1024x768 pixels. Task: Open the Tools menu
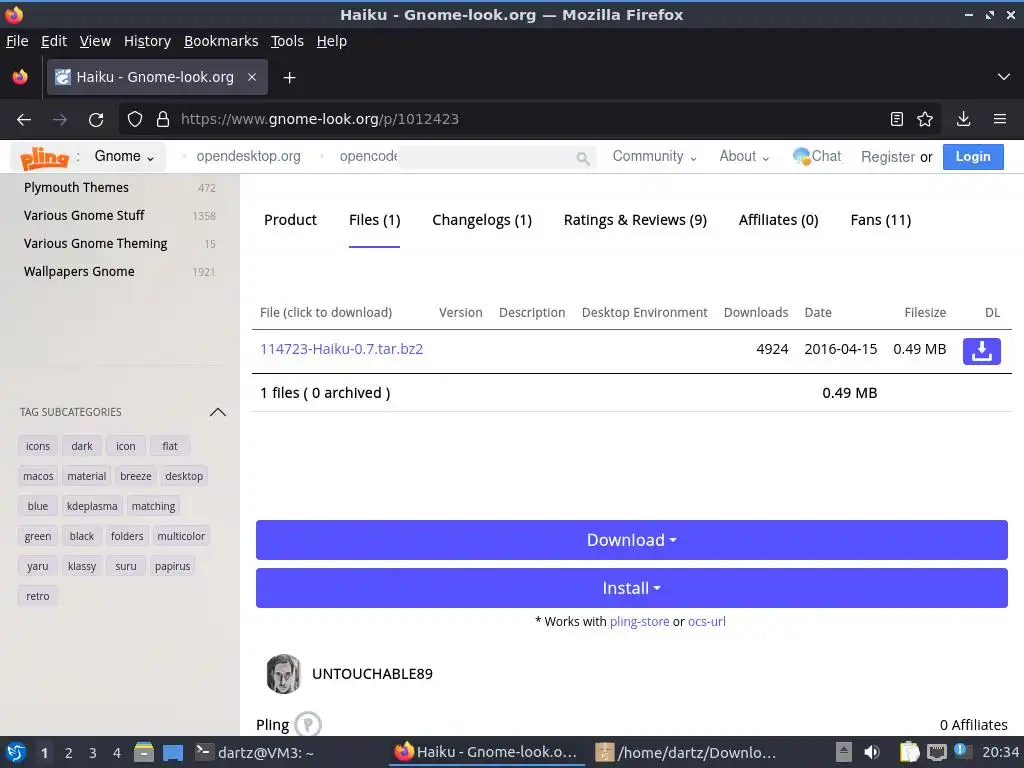pos(287,41)
